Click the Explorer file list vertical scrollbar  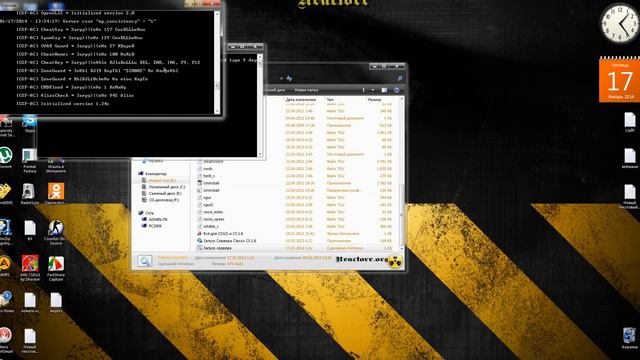click(402, 174)
